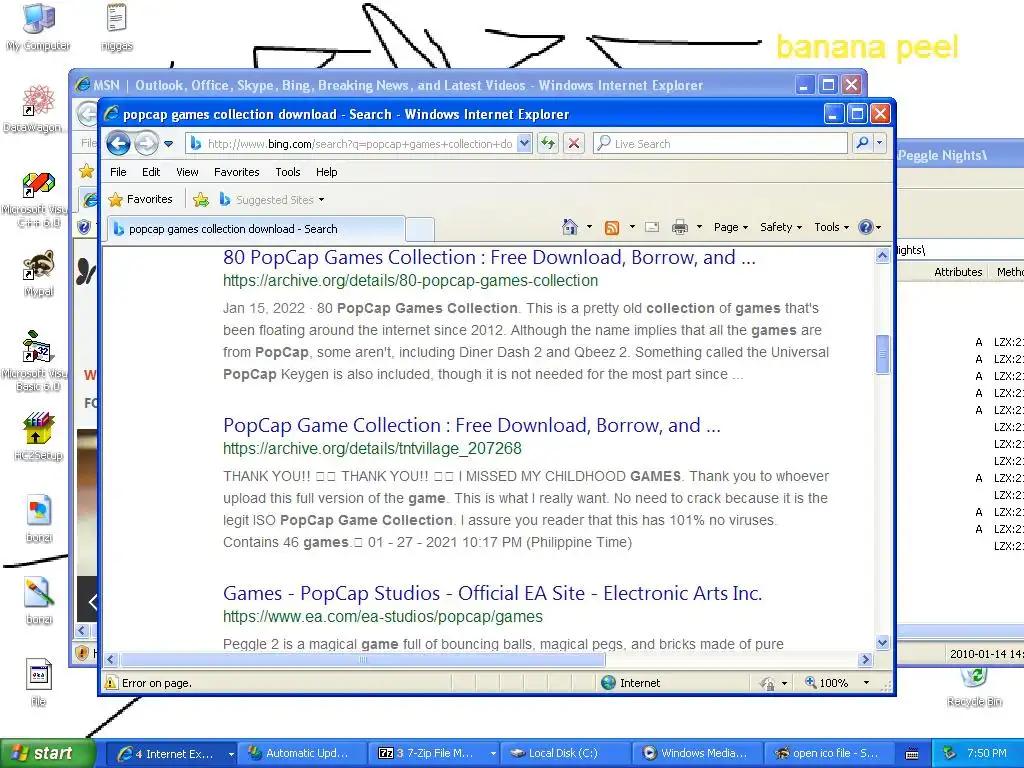Select My Computer desktop icon

(x=39, y=27)
